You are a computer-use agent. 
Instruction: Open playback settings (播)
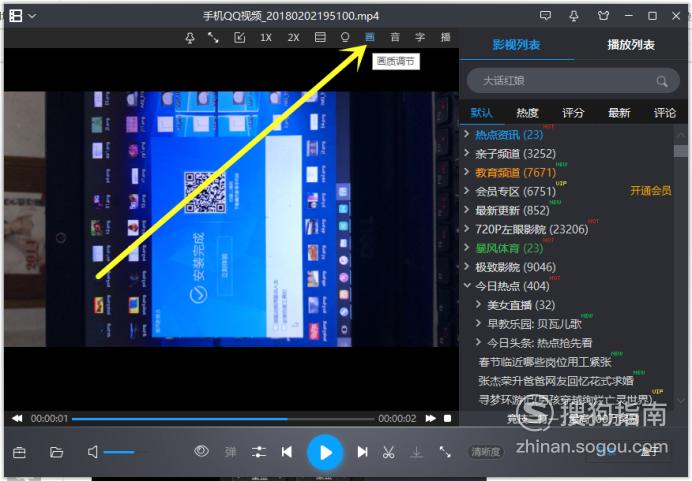point(445,37)
